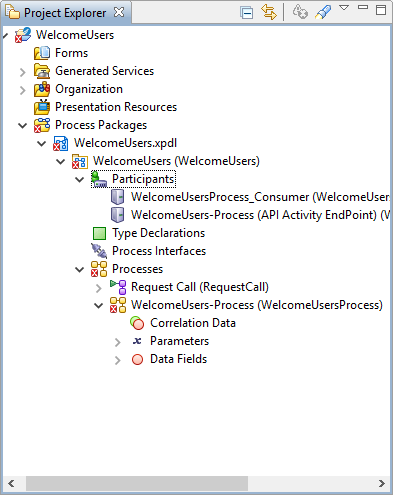
Task: Click the Forms folder icon
Action: (x=42, y=53)
